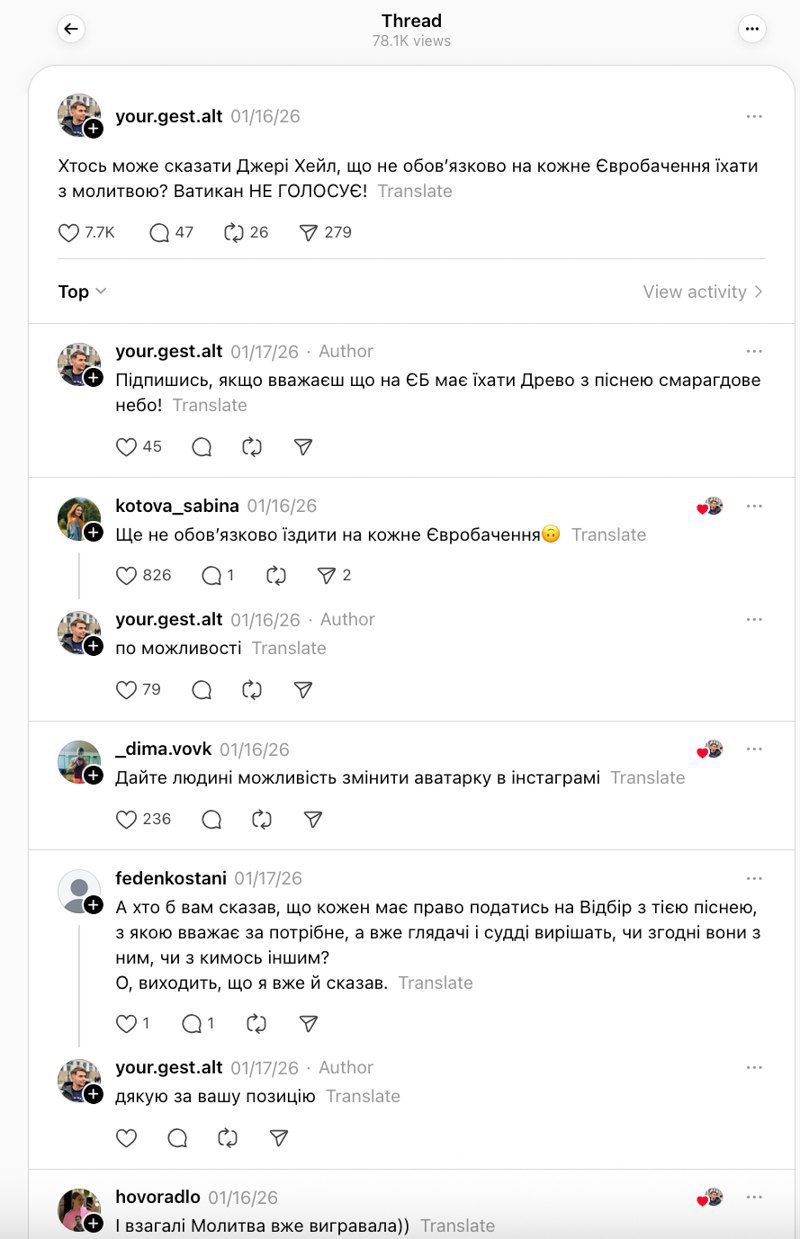Share the main post with 279 shares
This screenshot has height=1239, width=800.
coord(309,233)
